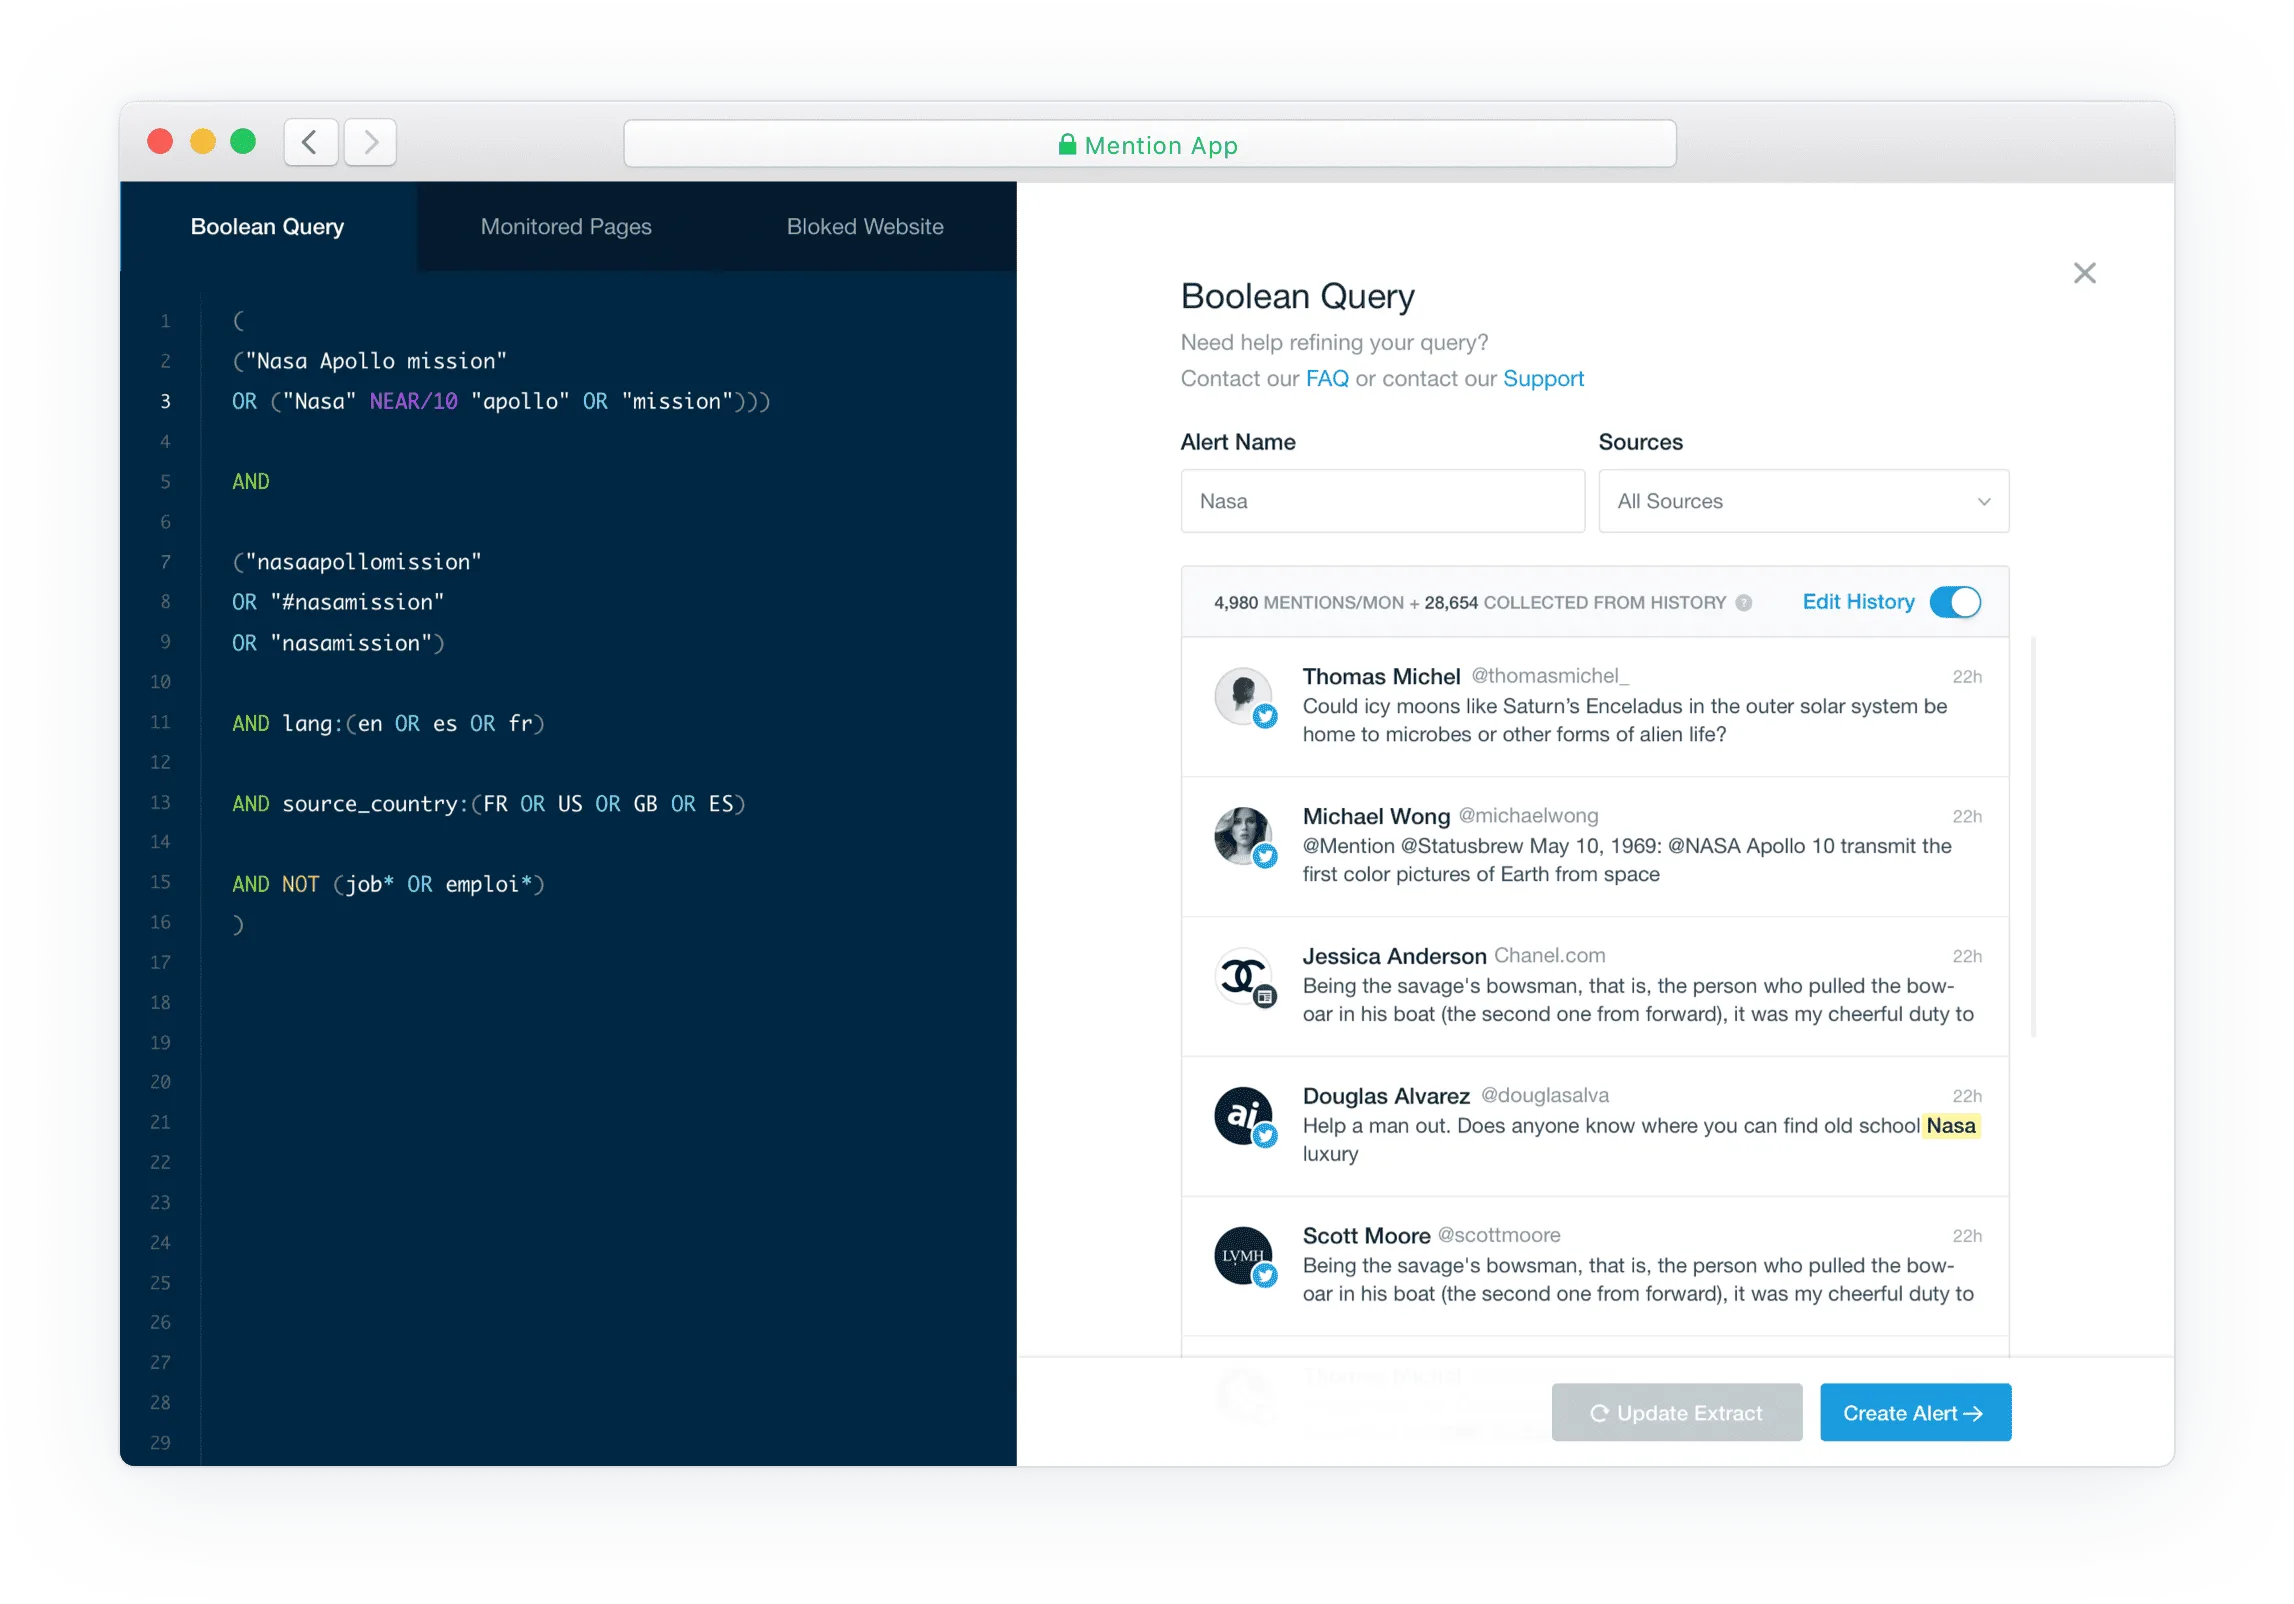The image size is (2294, 1604).
Task: Click the Update Extract button
Action: 1676,1412
